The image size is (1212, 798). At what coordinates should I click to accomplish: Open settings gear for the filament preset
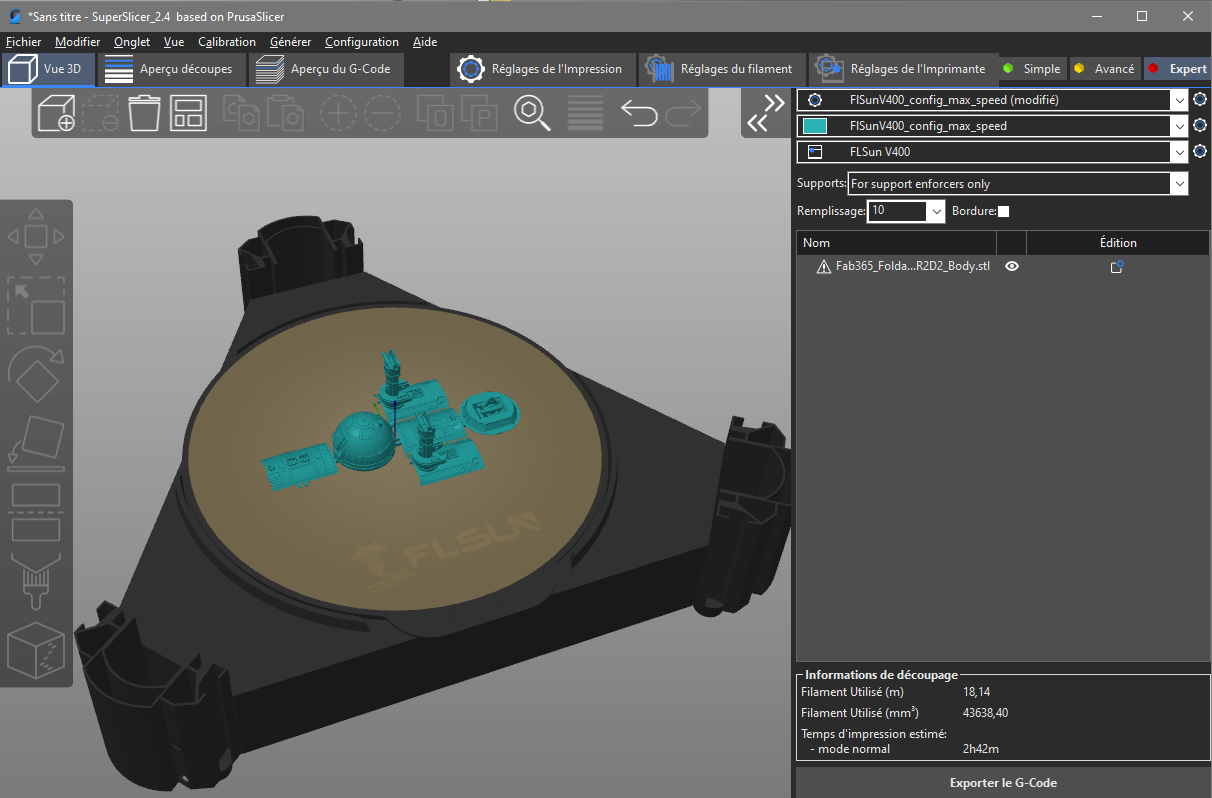1200,126
